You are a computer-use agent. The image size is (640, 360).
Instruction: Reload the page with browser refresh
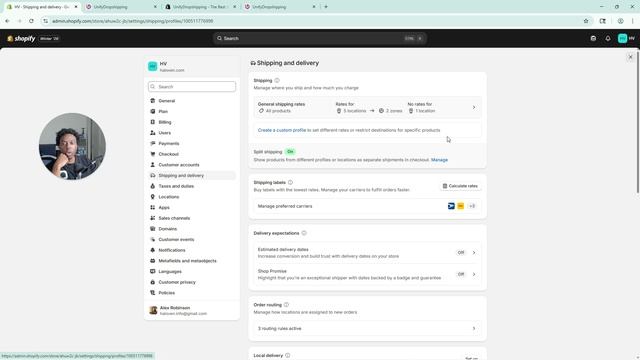(x=31, y=21)
